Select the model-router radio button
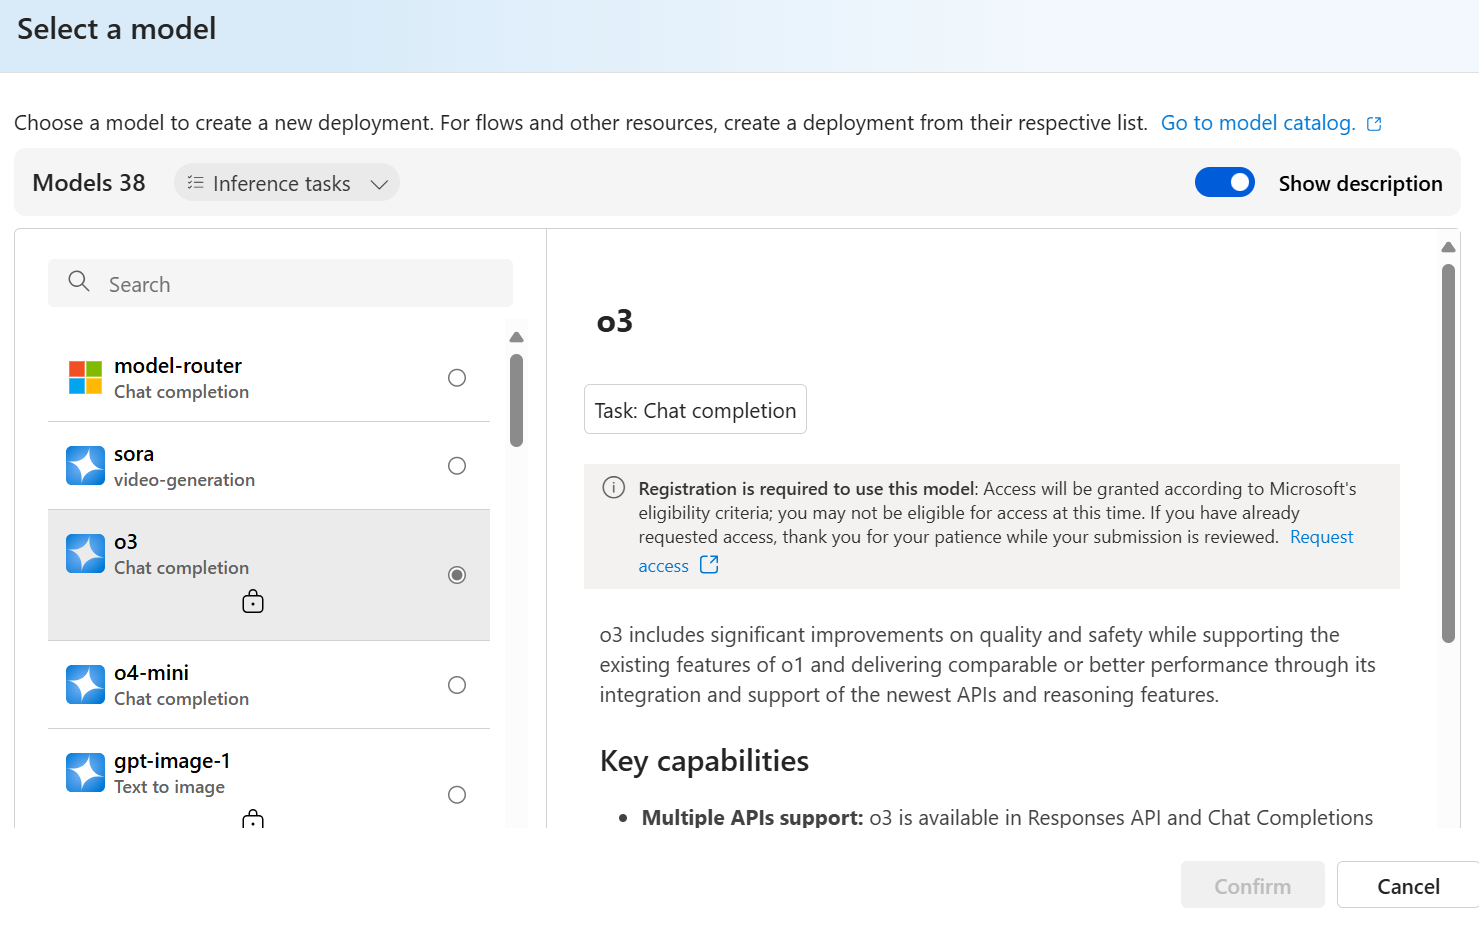 click(x=457, y=378)
